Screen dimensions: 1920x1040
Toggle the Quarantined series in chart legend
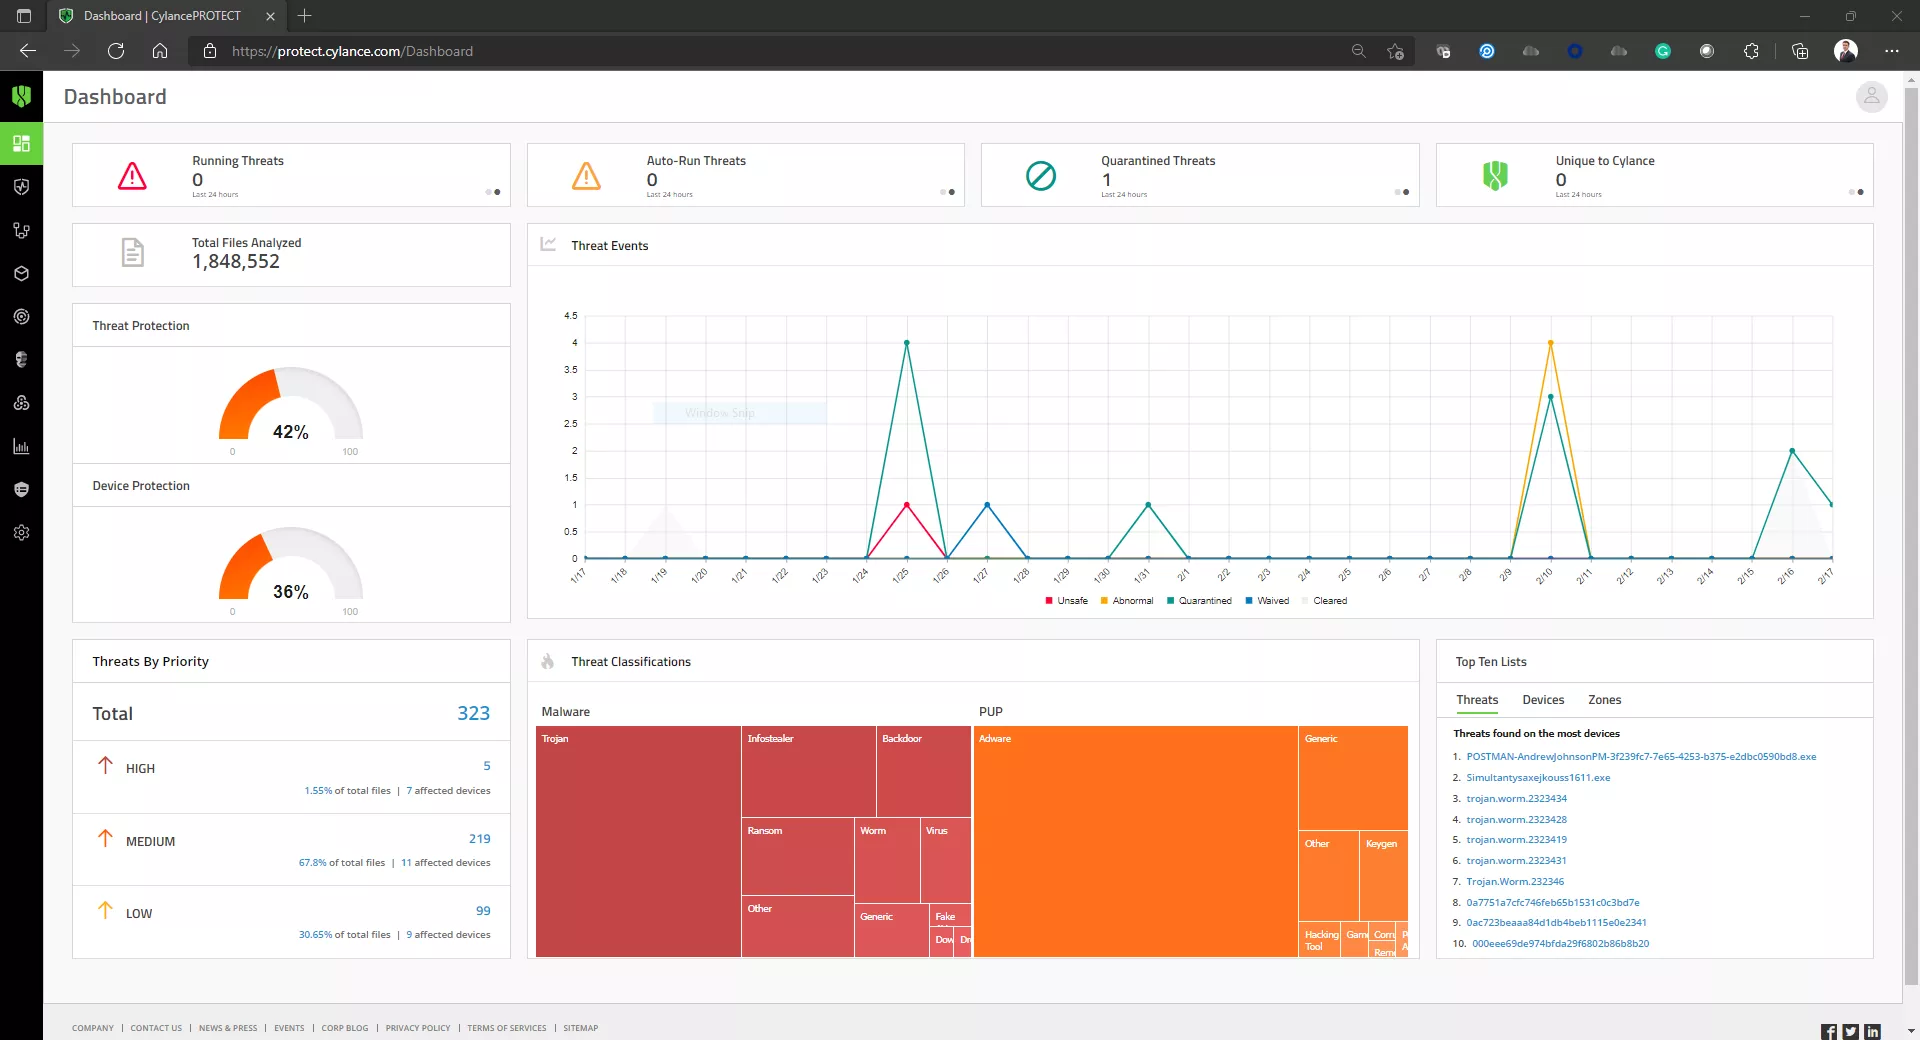[x=1199, y=601]
